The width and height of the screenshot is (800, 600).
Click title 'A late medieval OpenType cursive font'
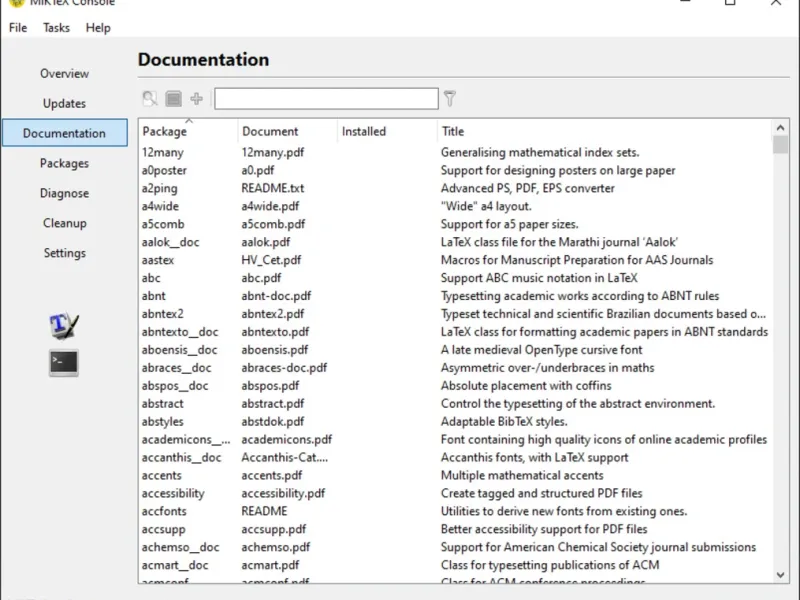(541, 350)
